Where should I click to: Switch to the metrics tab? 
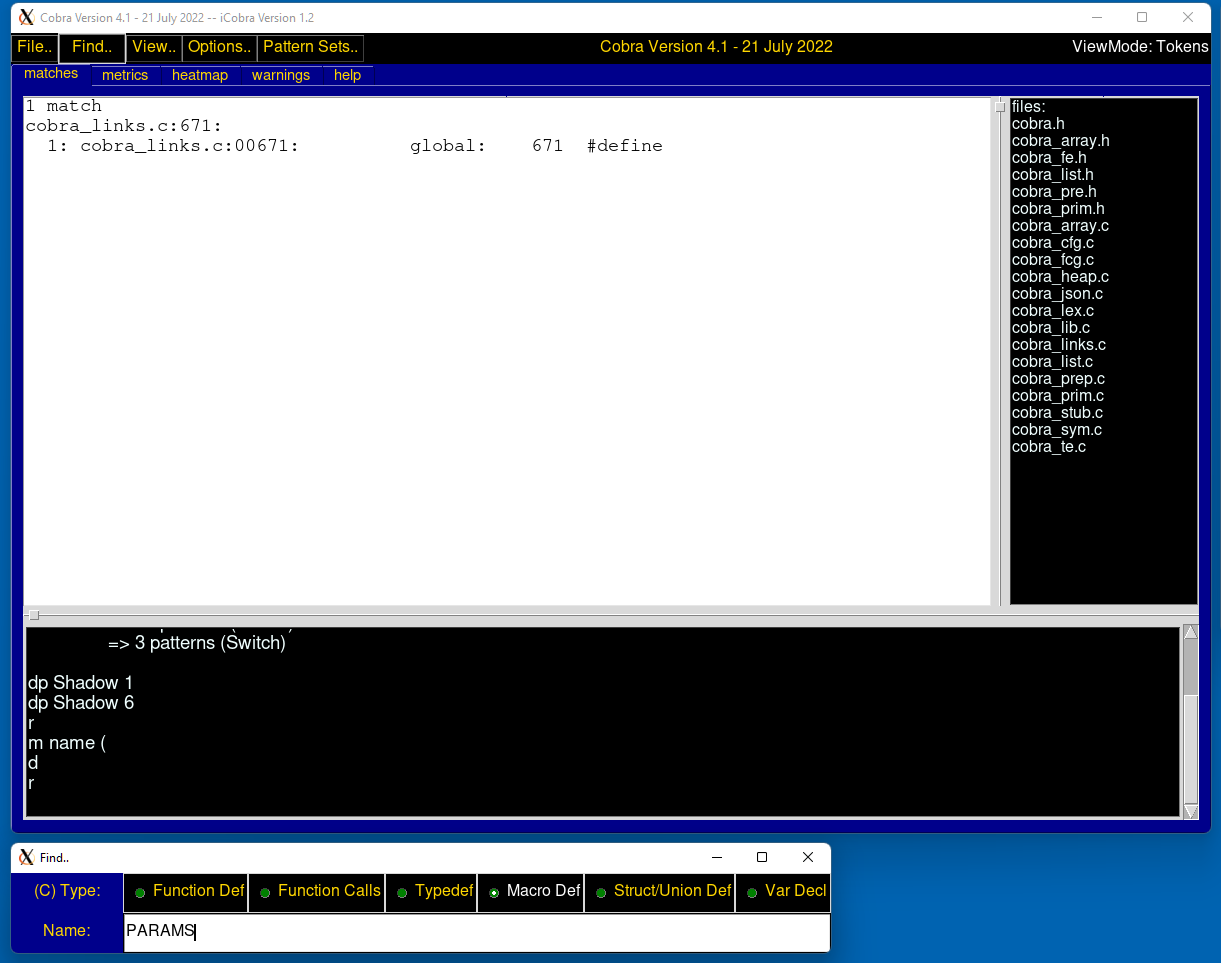pos(125,75)
